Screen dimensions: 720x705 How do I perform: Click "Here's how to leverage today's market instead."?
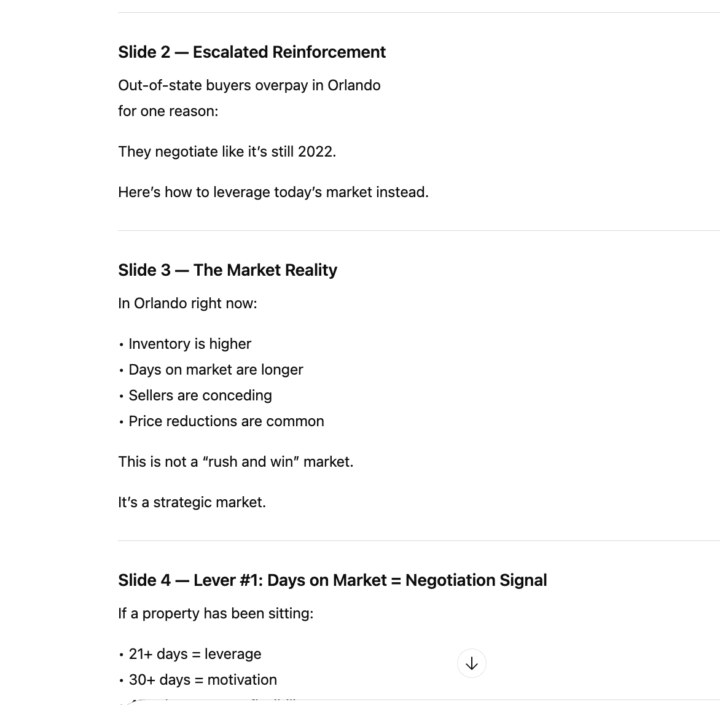click(x=273, y=192)
